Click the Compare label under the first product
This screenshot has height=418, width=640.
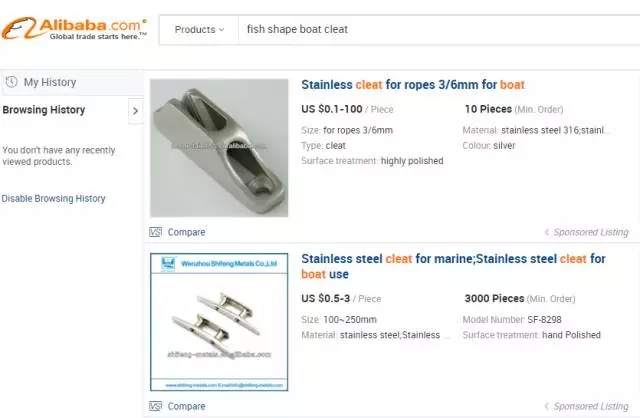[186, 232]
